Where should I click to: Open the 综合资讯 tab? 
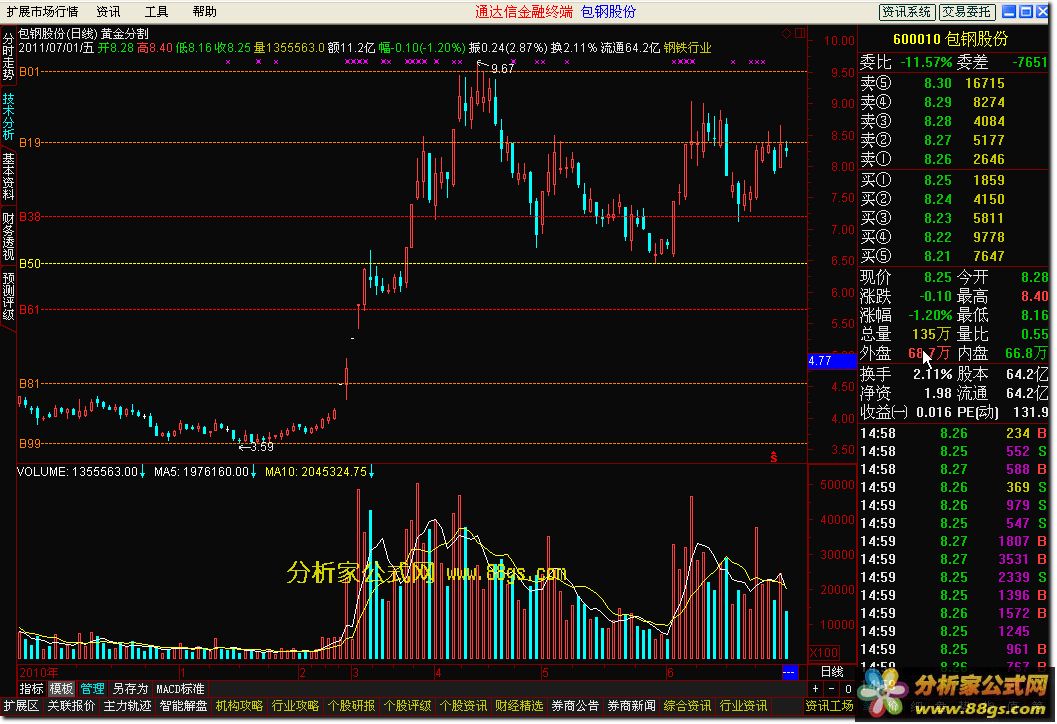[687, 706]
